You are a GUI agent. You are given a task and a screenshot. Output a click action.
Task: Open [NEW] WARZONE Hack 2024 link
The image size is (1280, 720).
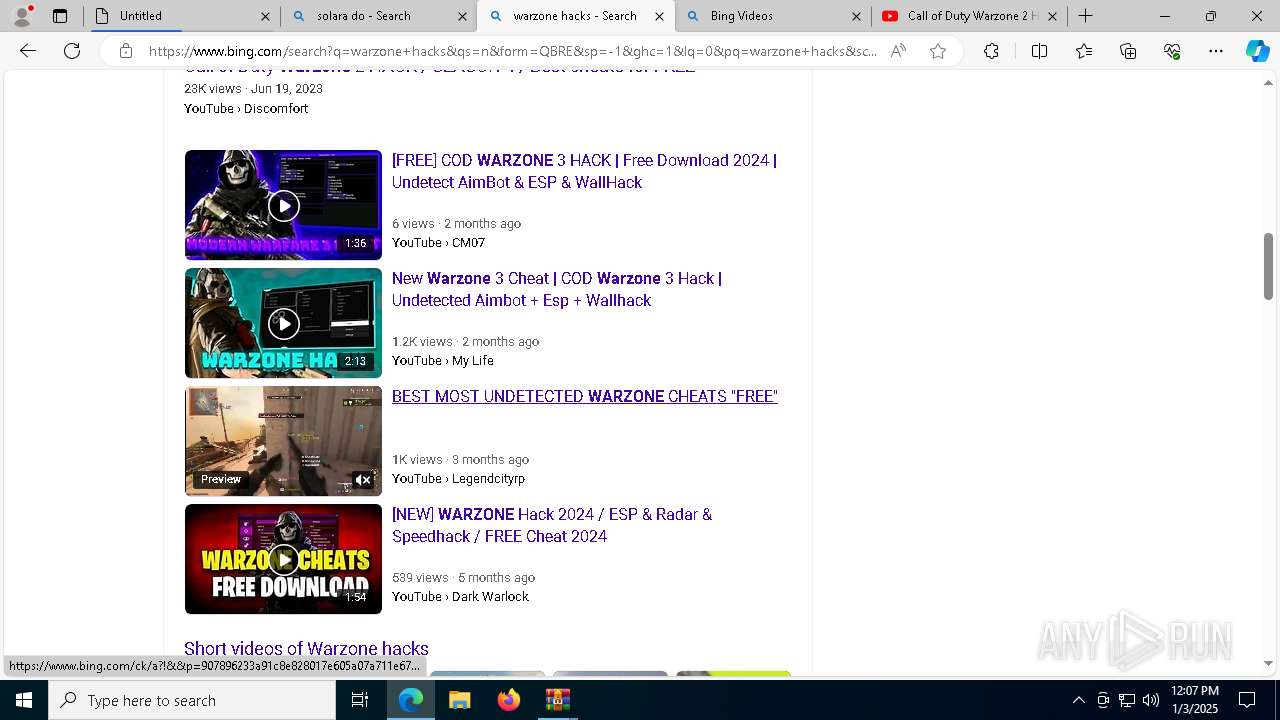[552, 525]
